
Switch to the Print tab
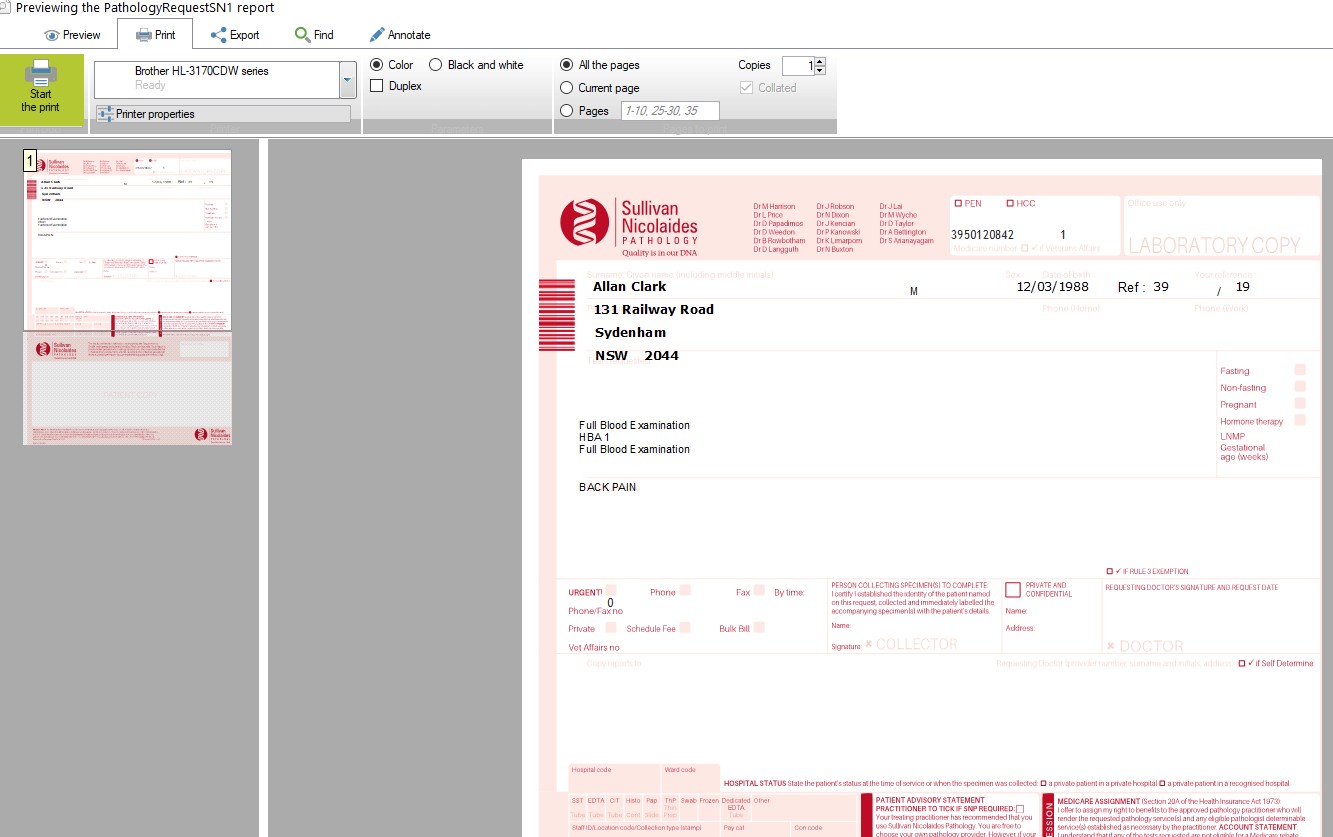(x=156, y=35)
